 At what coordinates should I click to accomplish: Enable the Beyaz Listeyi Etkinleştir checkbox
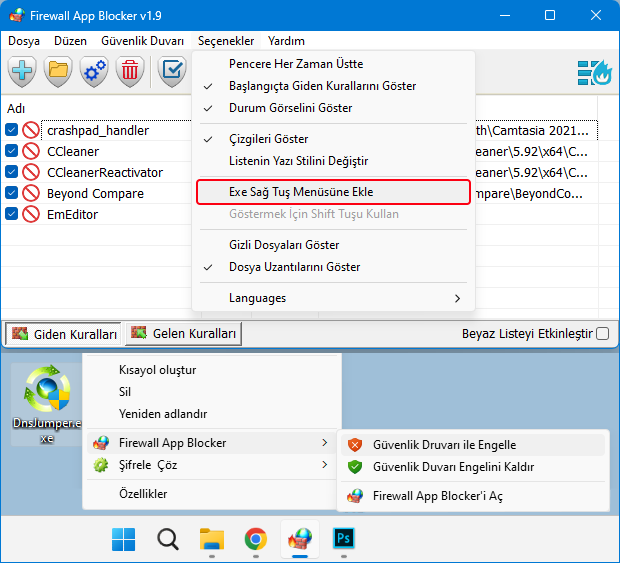(x=603, y=334)
